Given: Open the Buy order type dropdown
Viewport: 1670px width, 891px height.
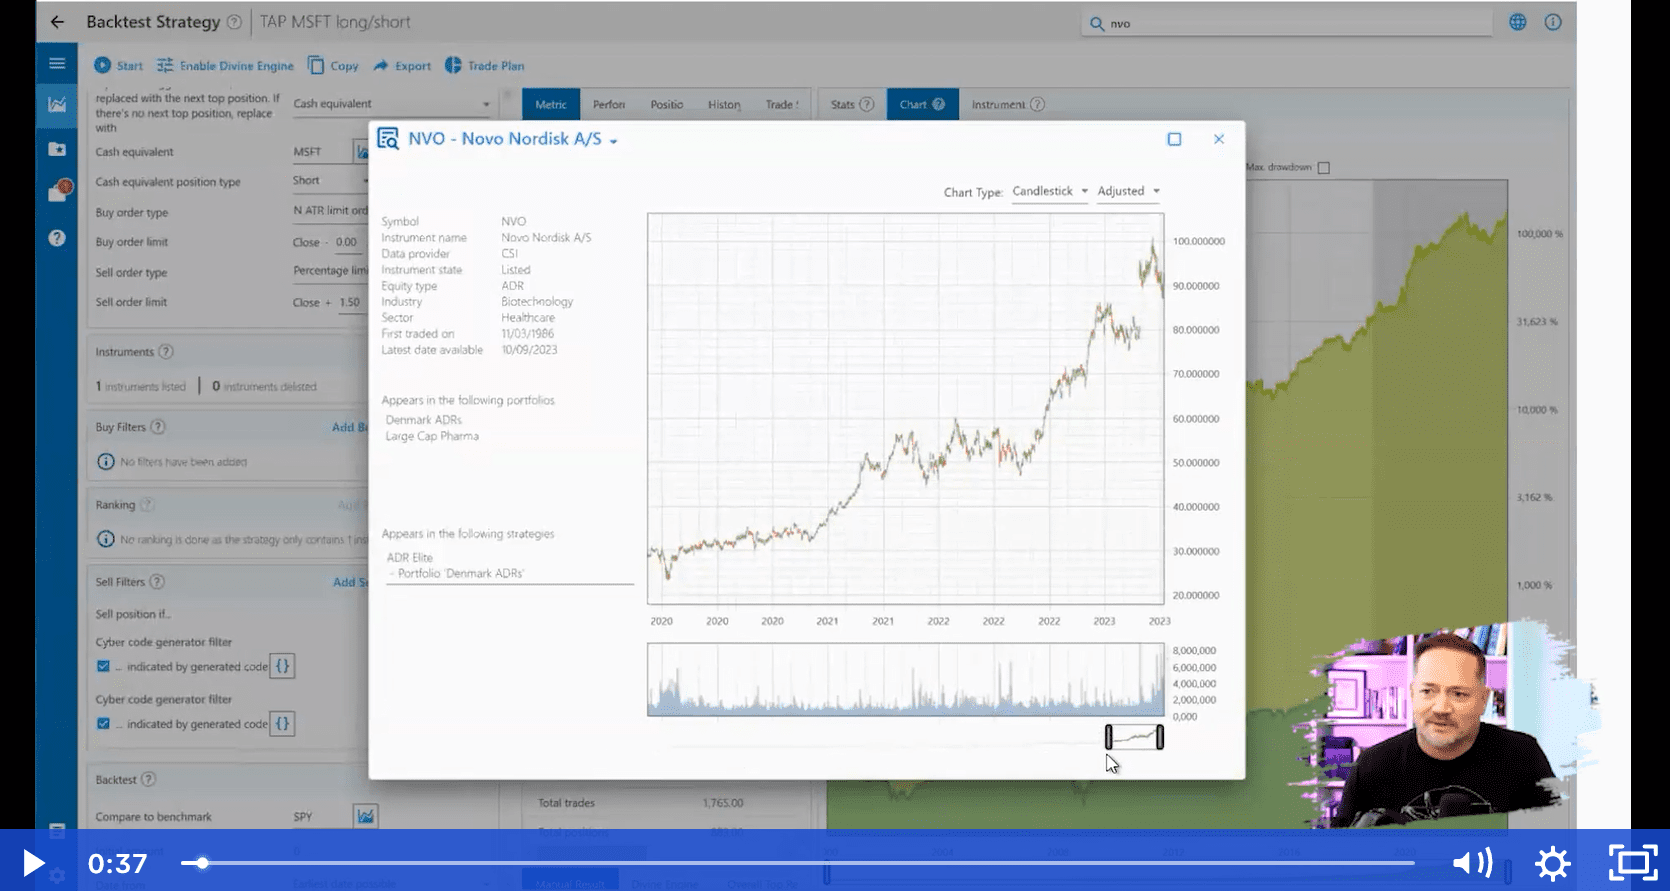Looking at the screenshot, I should click(330, 211).
